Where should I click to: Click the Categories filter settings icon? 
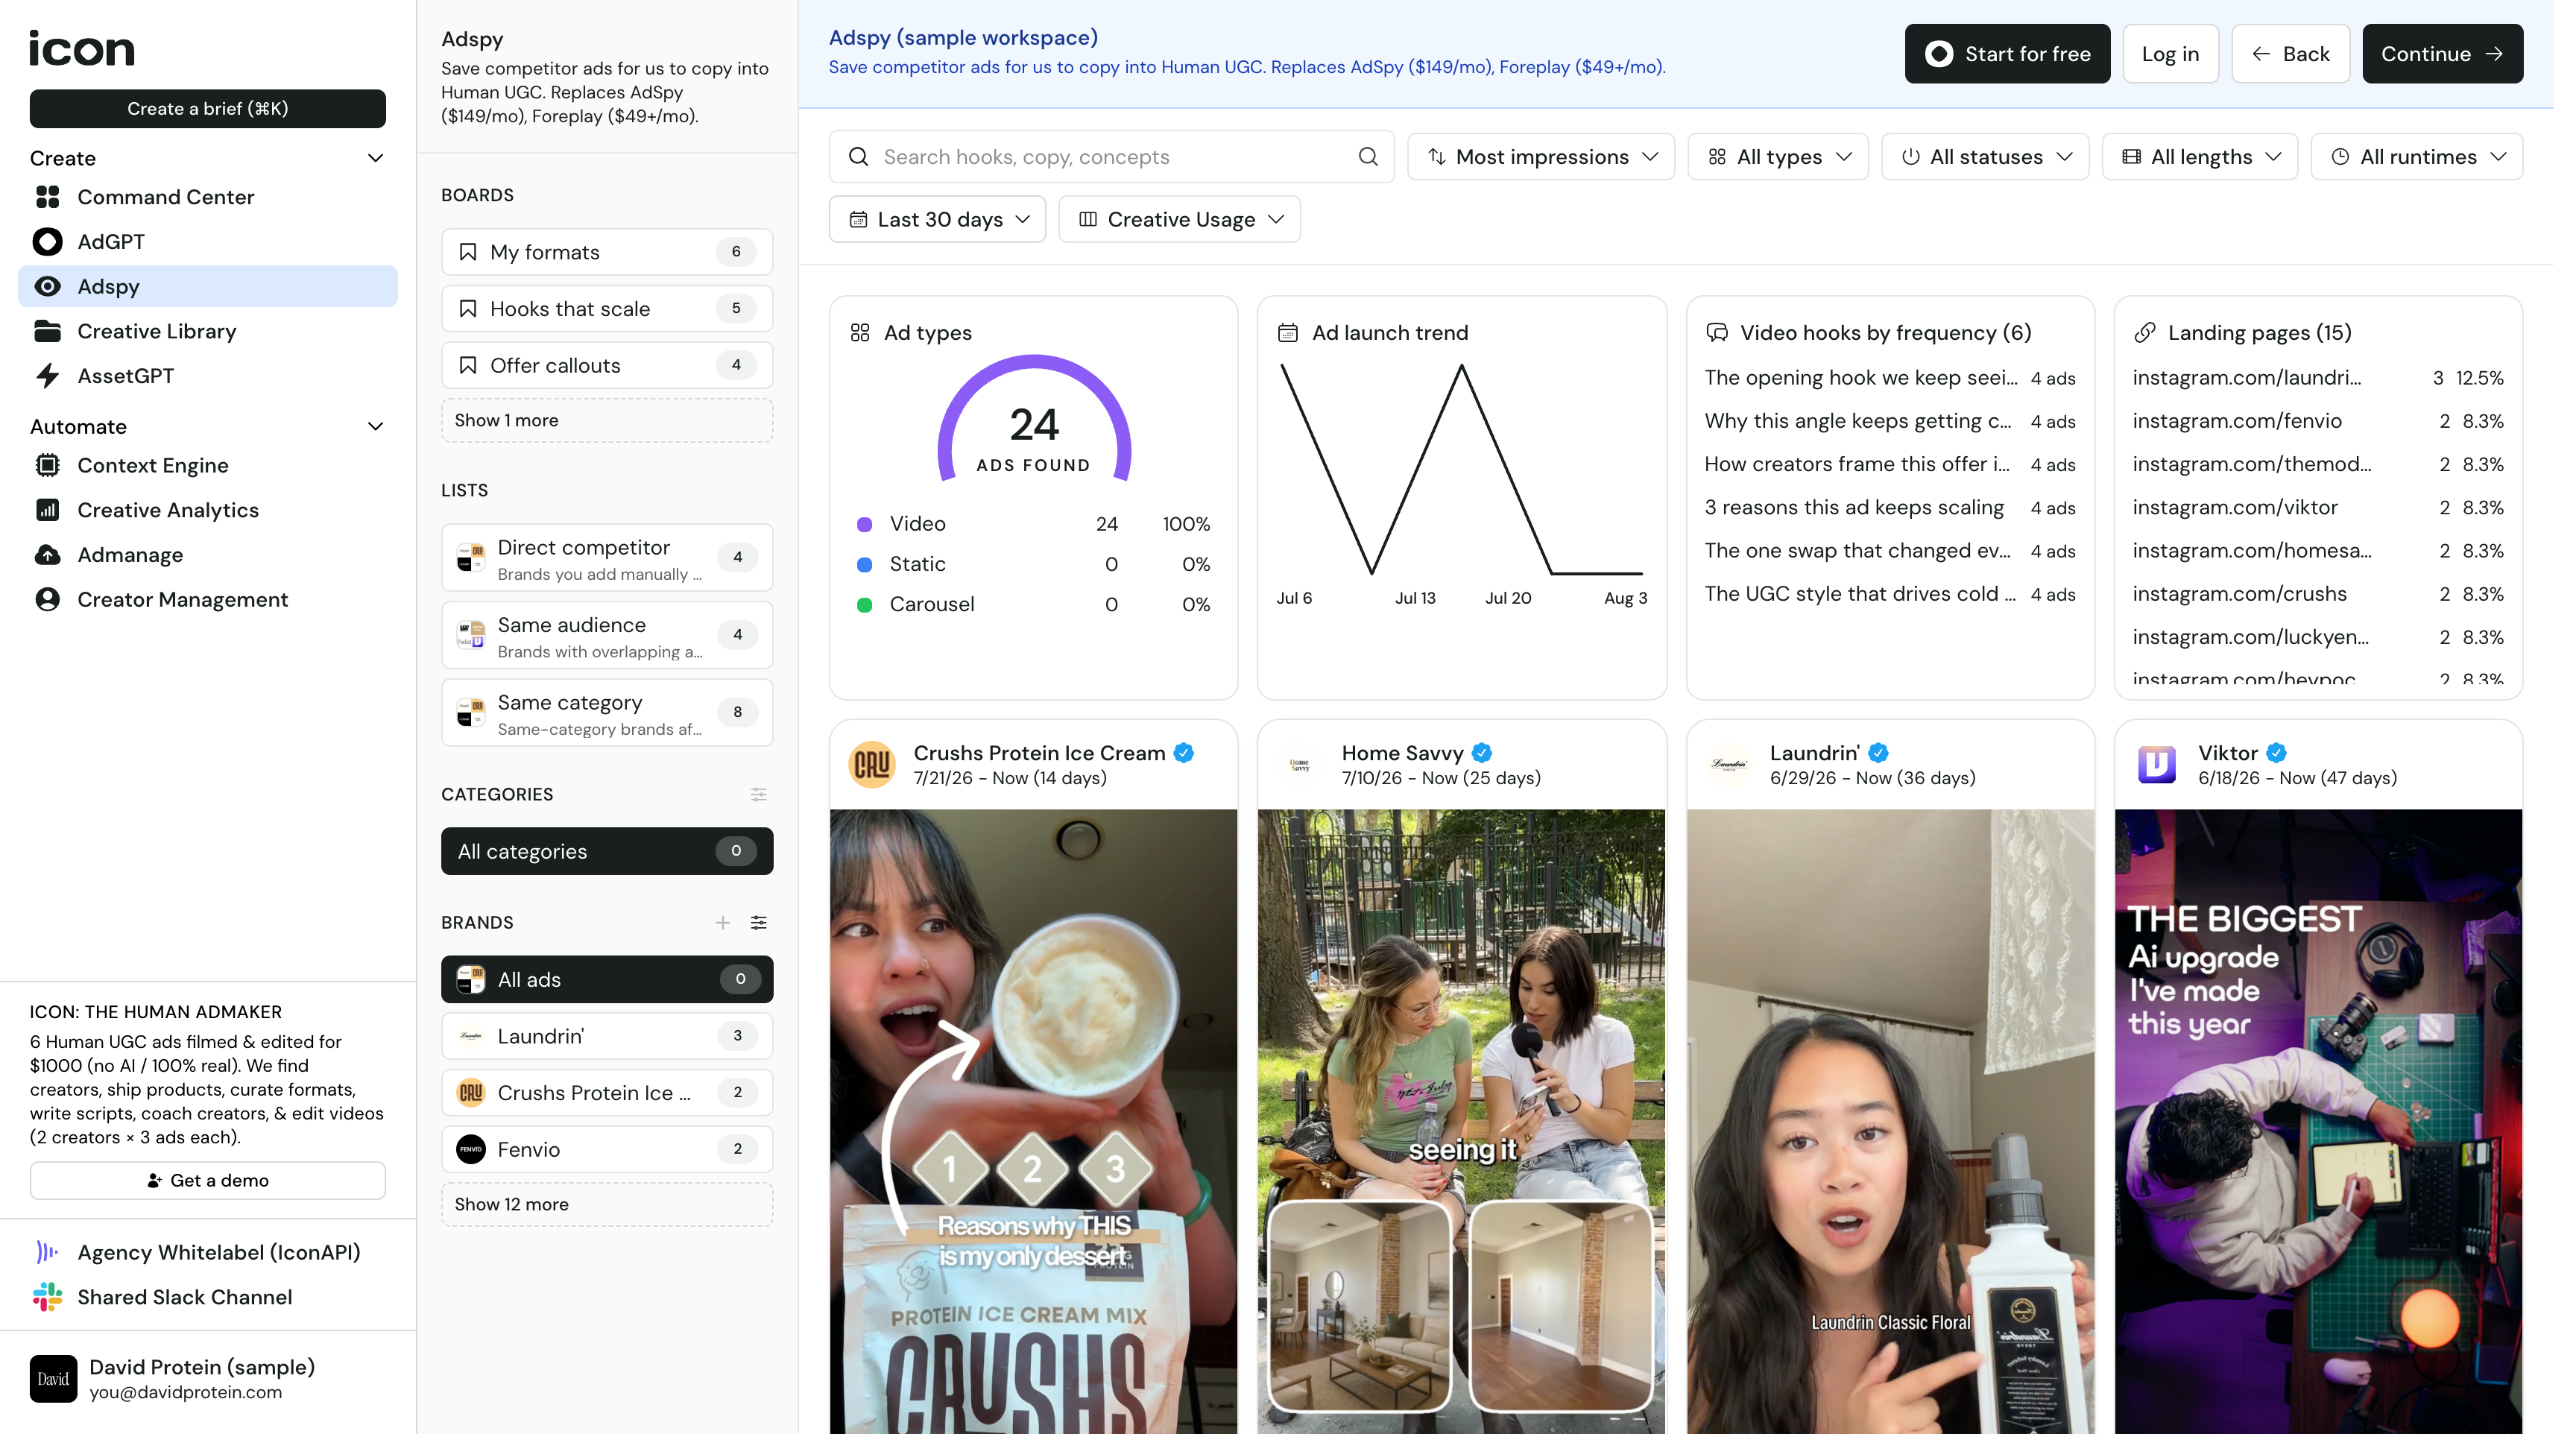[x=759, y=794]
